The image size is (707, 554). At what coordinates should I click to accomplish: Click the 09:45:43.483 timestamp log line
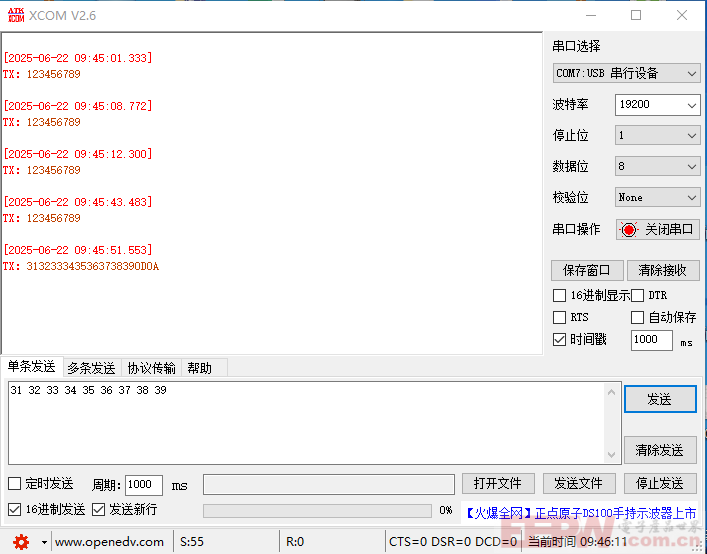(78, 202)
